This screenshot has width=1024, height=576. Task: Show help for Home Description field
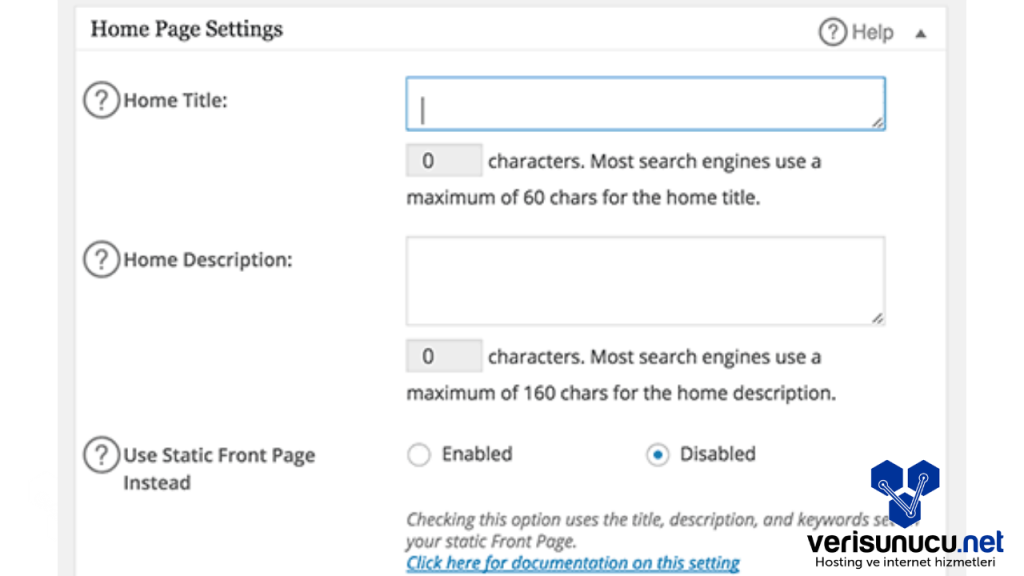(101, 260)
